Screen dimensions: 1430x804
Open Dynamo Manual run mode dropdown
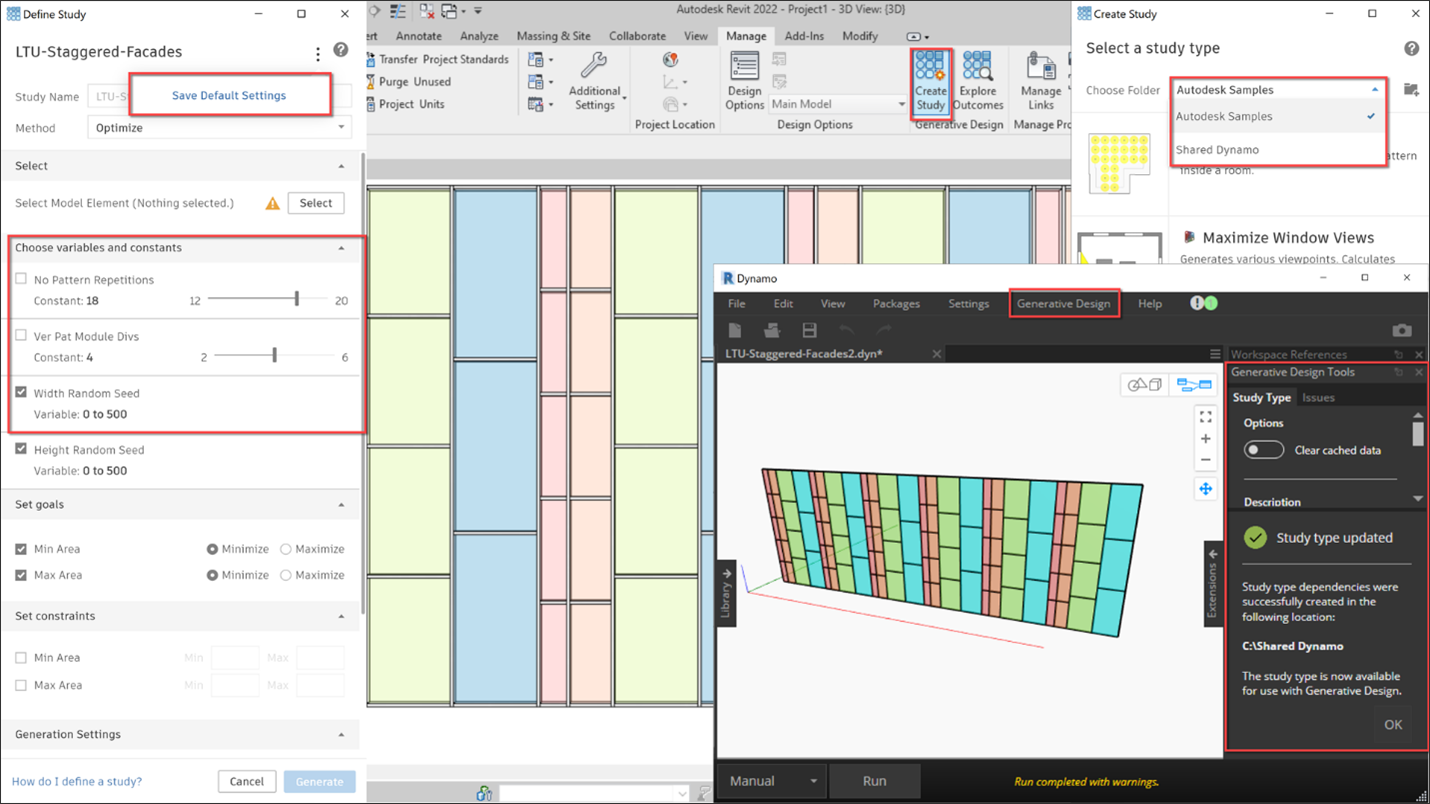[x=772, y=781]
